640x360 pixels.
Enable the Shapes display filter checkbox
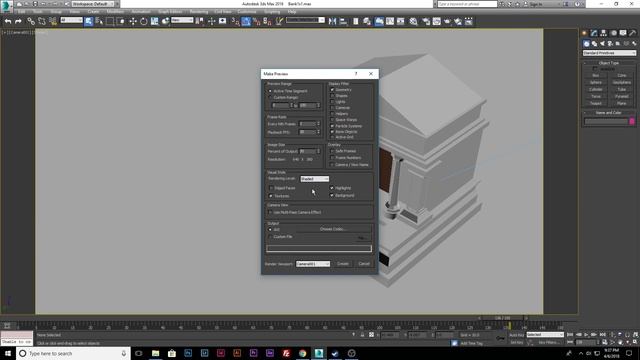(332, 96)
